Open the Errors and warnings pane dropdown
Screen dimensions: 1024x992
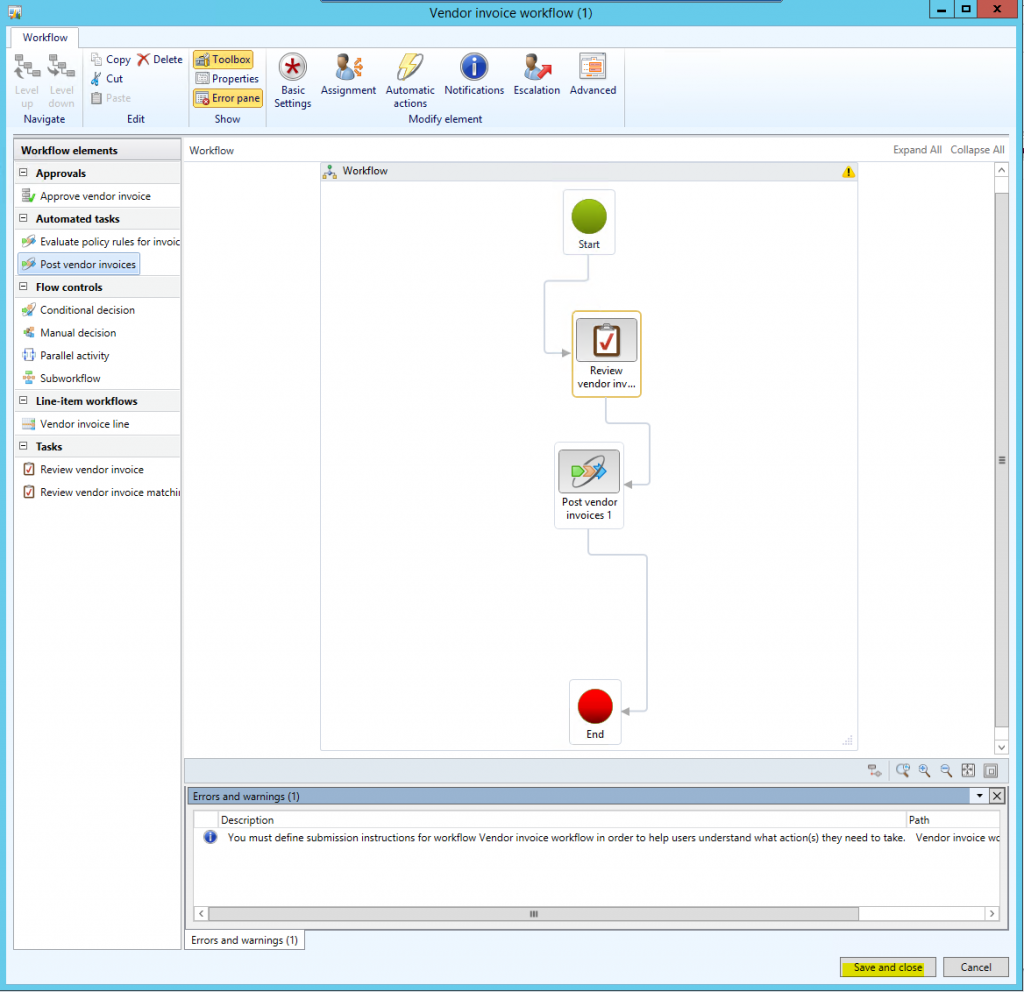[978, 797]
